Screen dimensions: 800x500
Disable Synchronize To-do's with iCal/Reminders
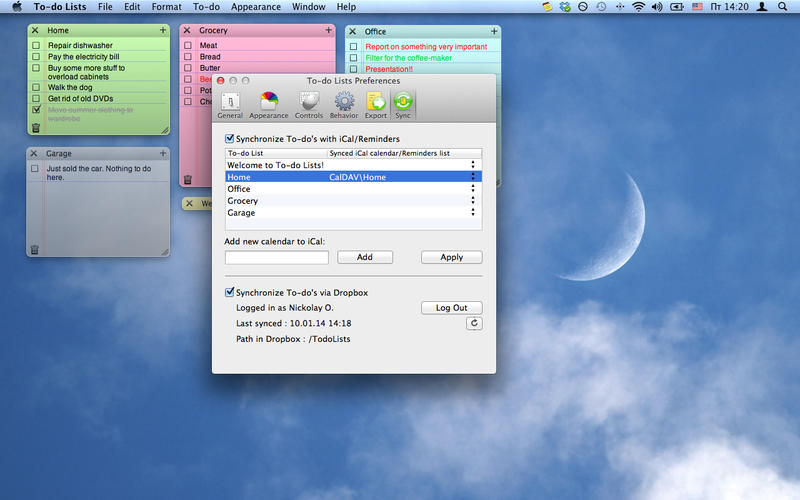click(x=230, y=139)
